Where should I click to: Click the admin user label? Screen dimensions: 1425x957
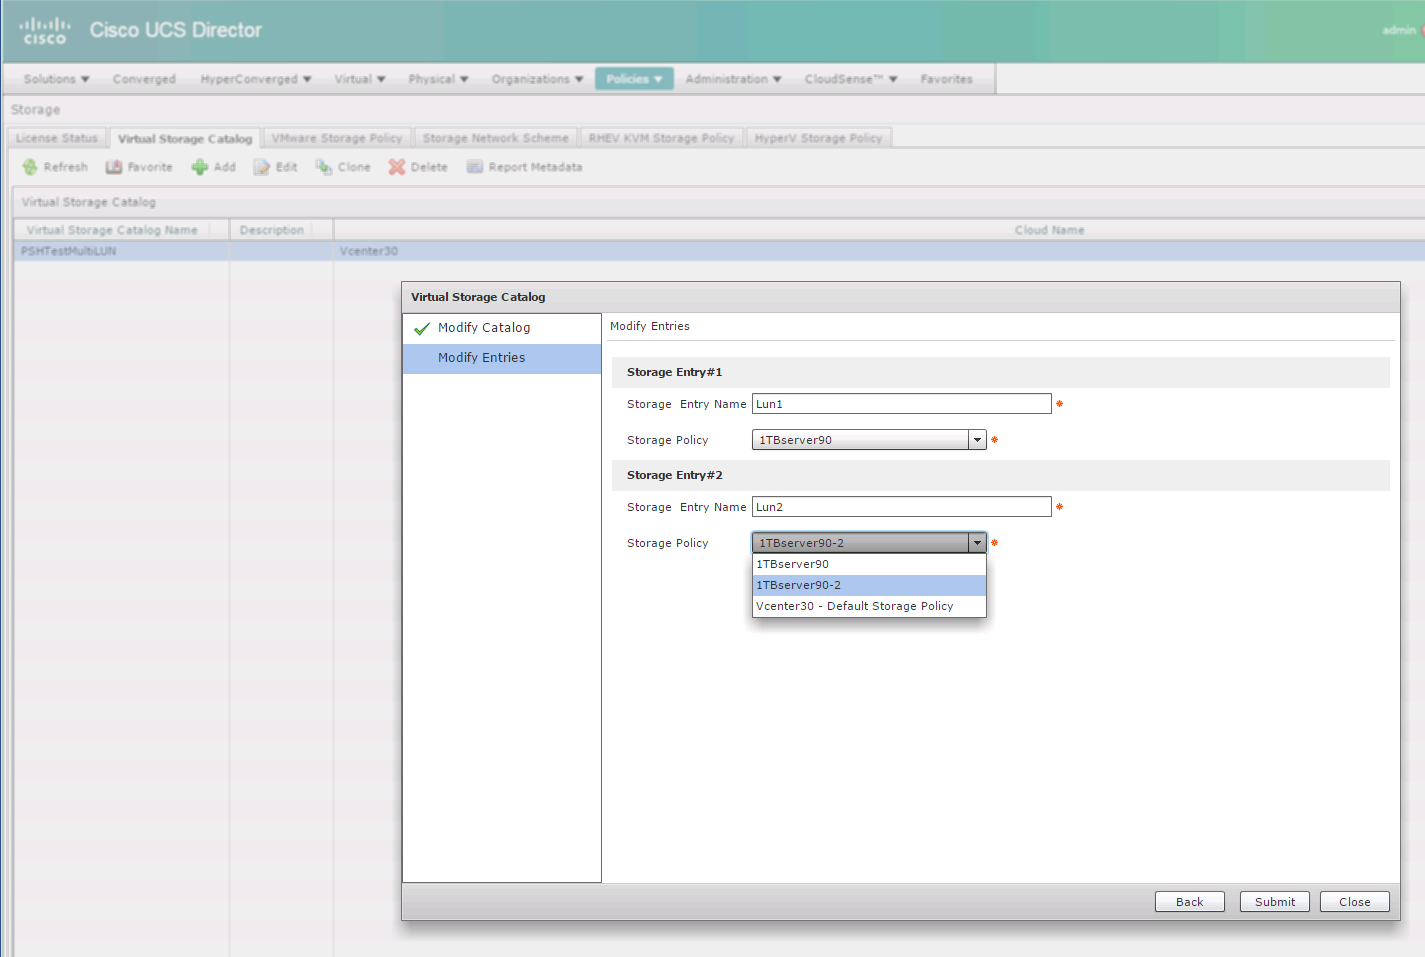1398,30
